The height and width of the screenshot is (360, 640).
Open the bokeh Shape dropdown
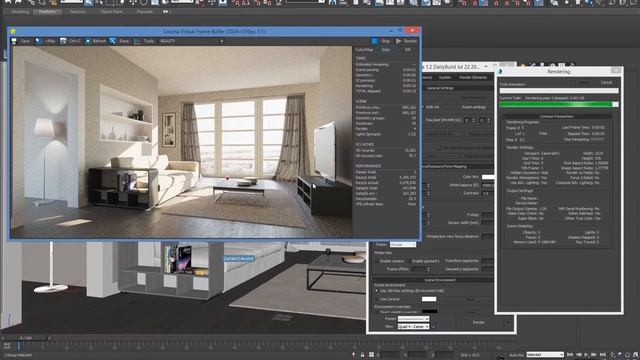point(402,244)
